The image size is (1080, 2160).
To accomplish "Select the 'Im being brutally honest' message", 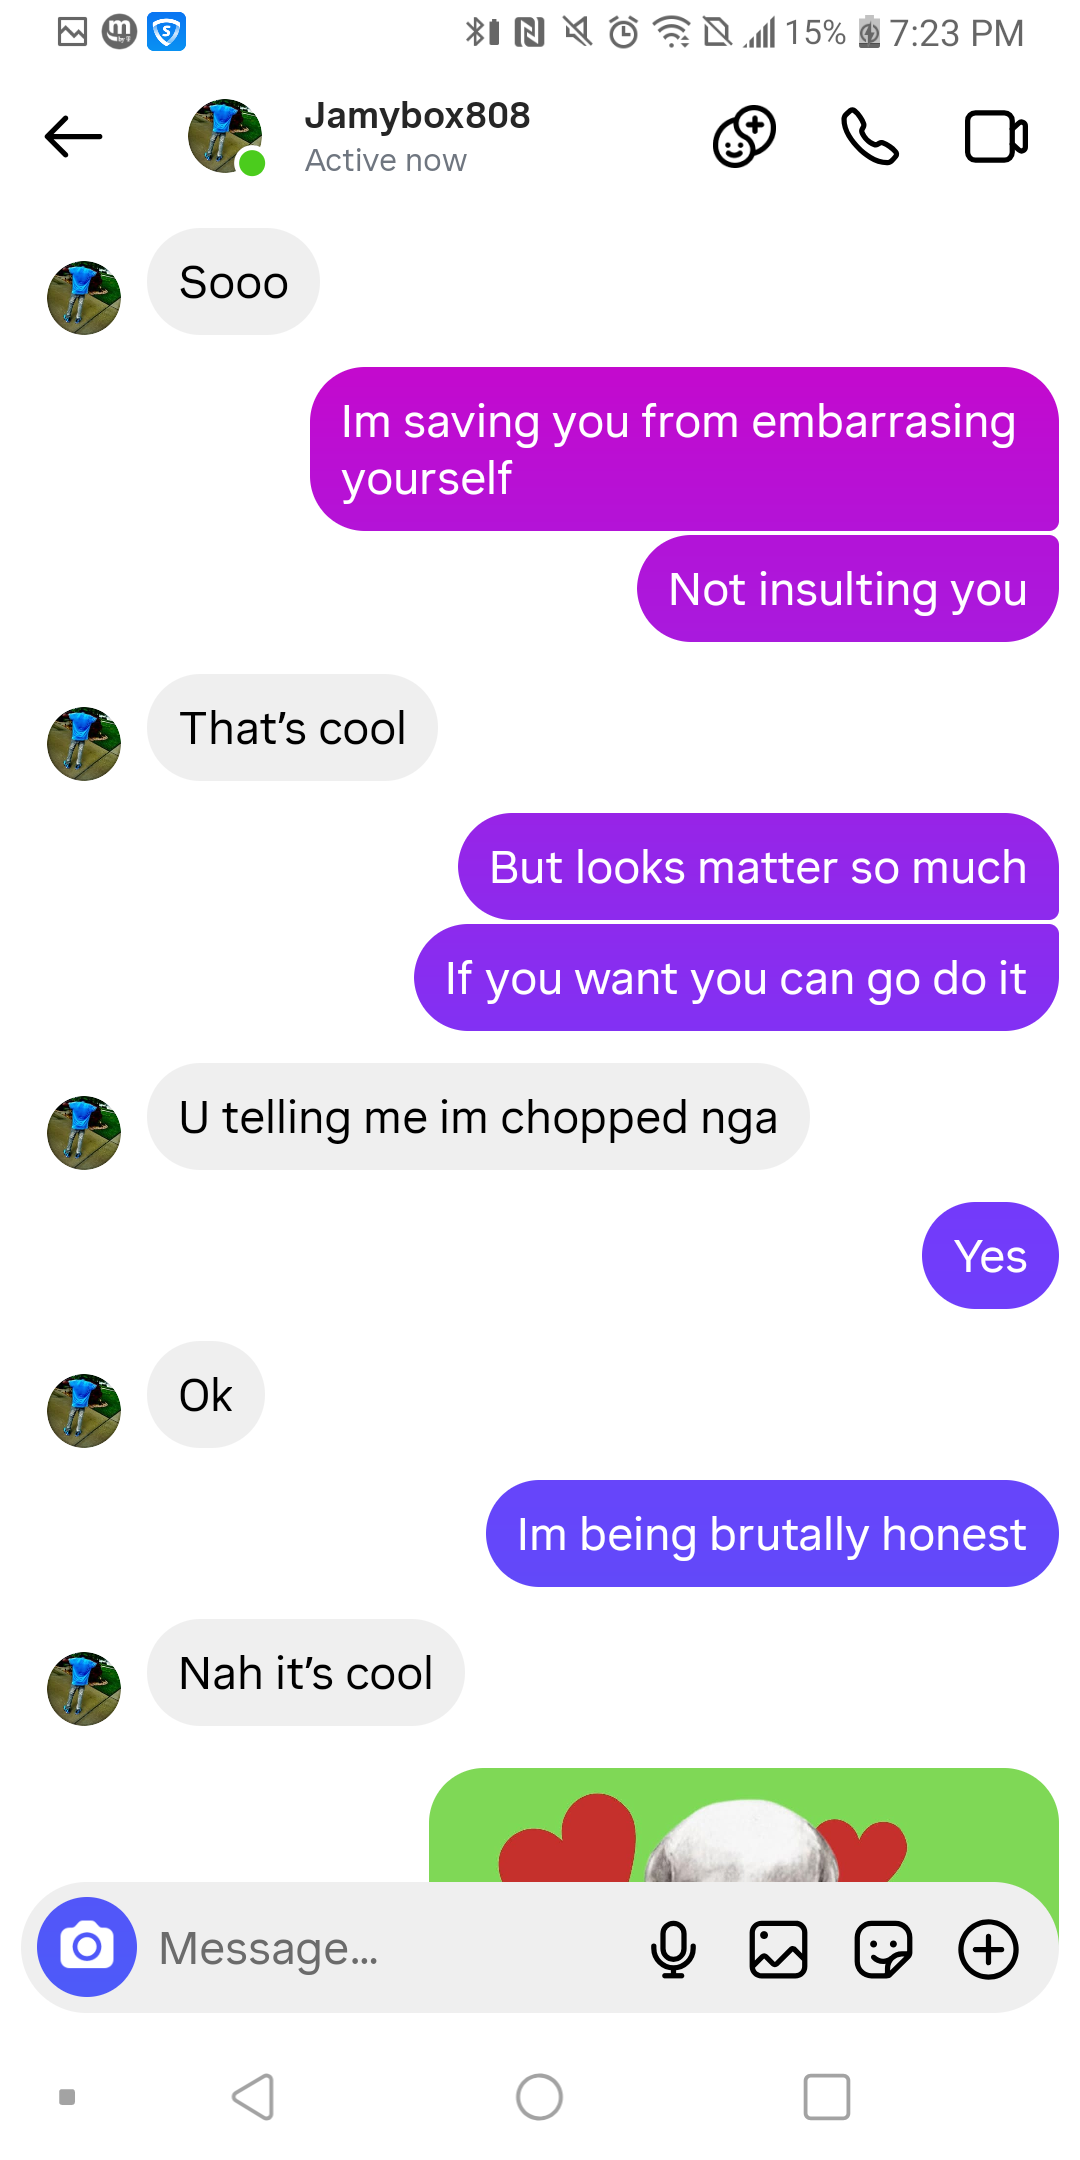I will point(772,1533).
